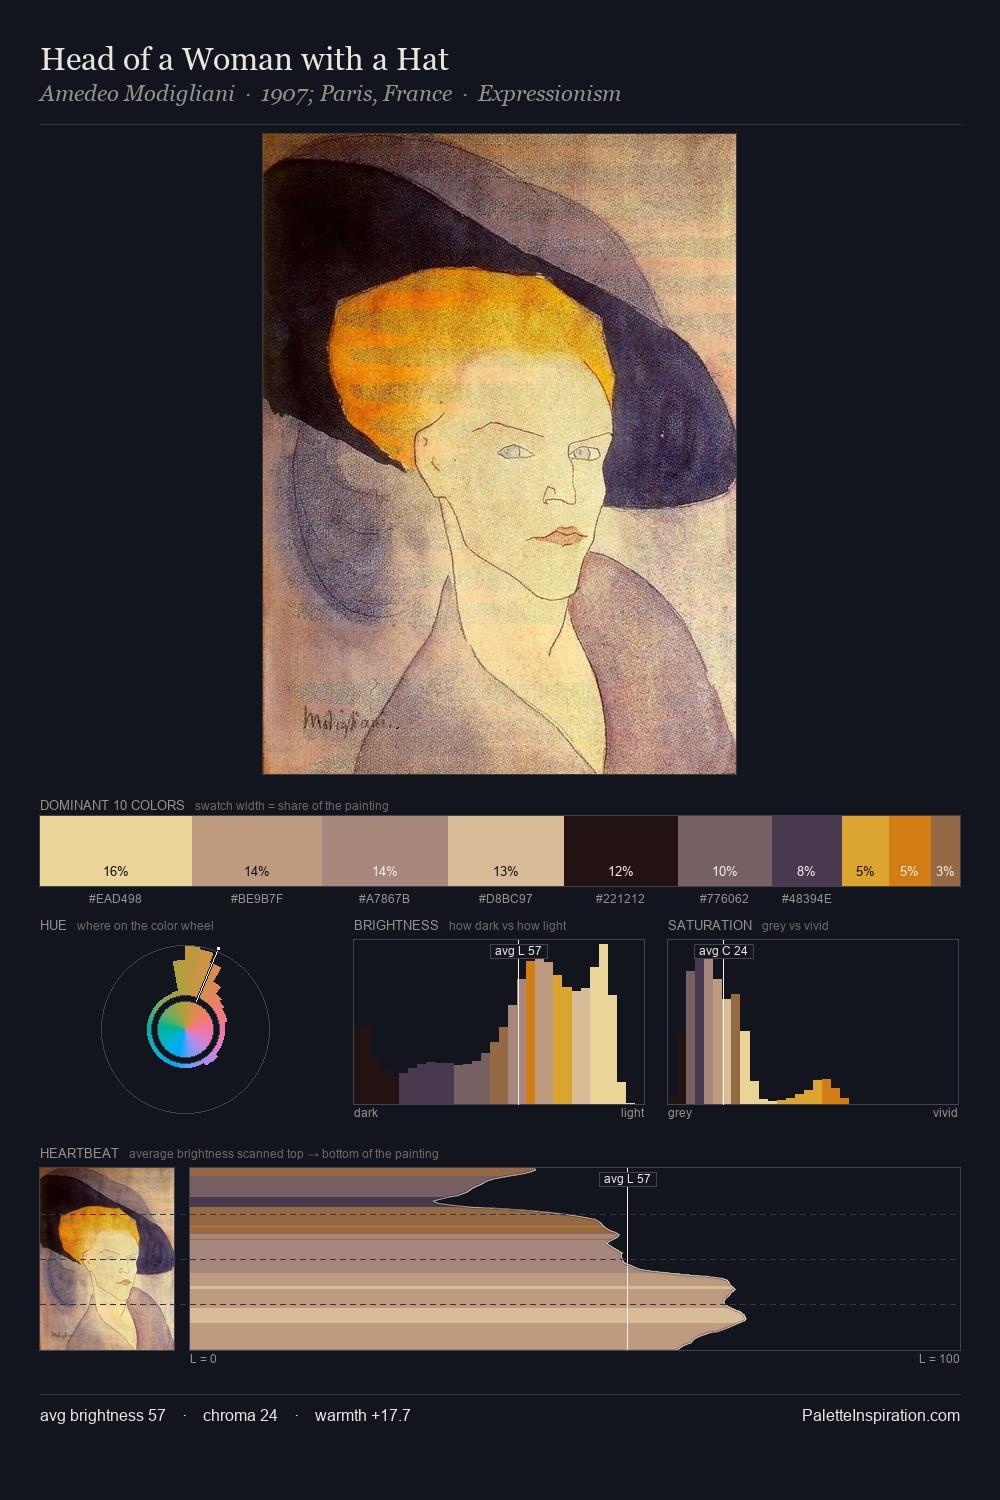The width and height of the screenshot is (1000, 1500).
Task: Click the hex code #BE9B7F
Action: click(257, 899)
